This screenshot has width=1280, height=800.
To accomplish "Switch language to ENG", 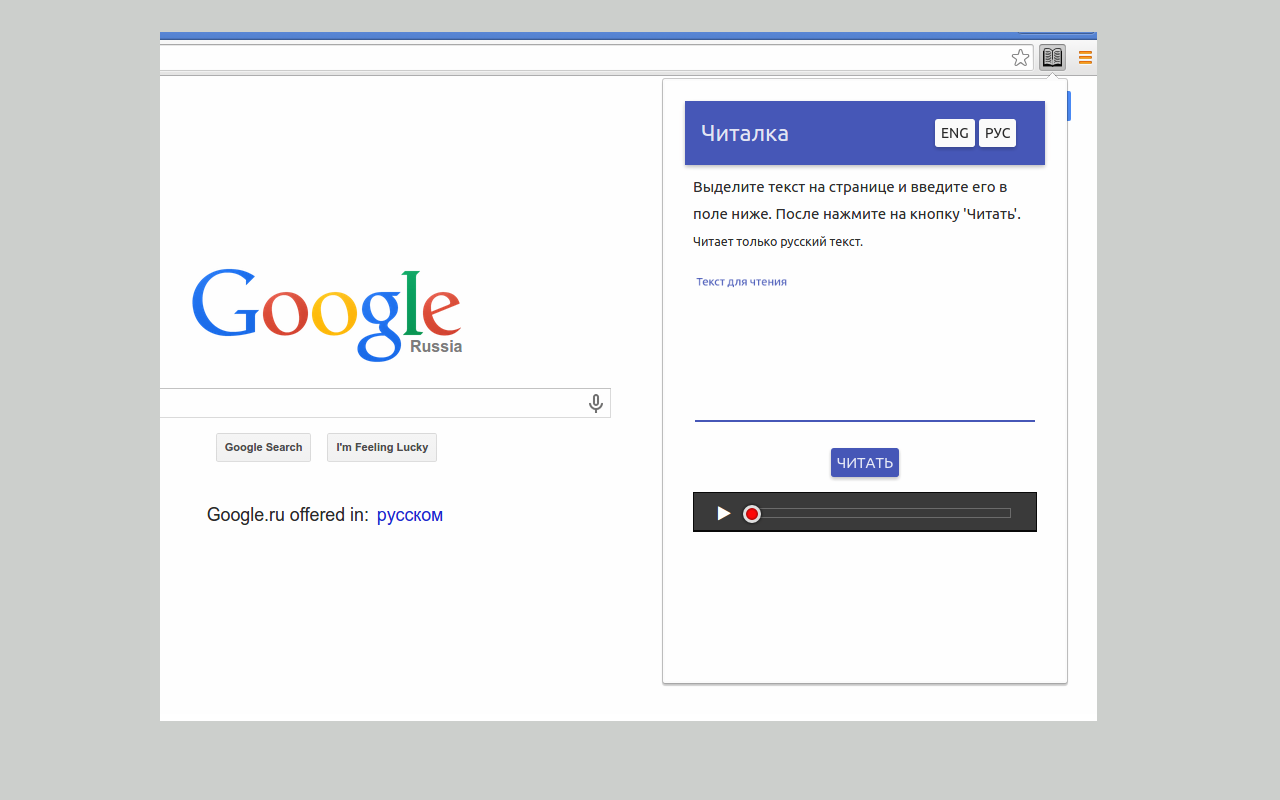I will click(x=955, y=133).
